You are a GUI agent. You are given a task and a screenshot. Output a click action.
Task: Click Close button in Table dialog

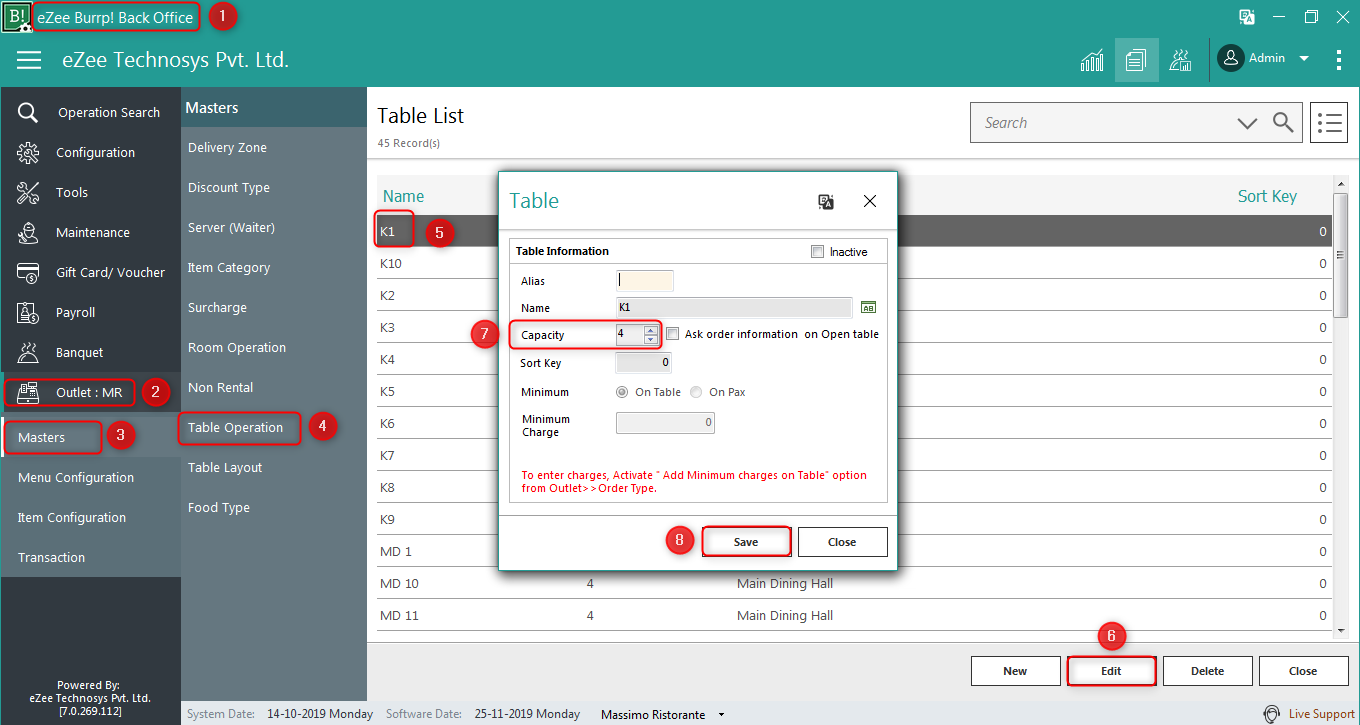pos(842,542)
